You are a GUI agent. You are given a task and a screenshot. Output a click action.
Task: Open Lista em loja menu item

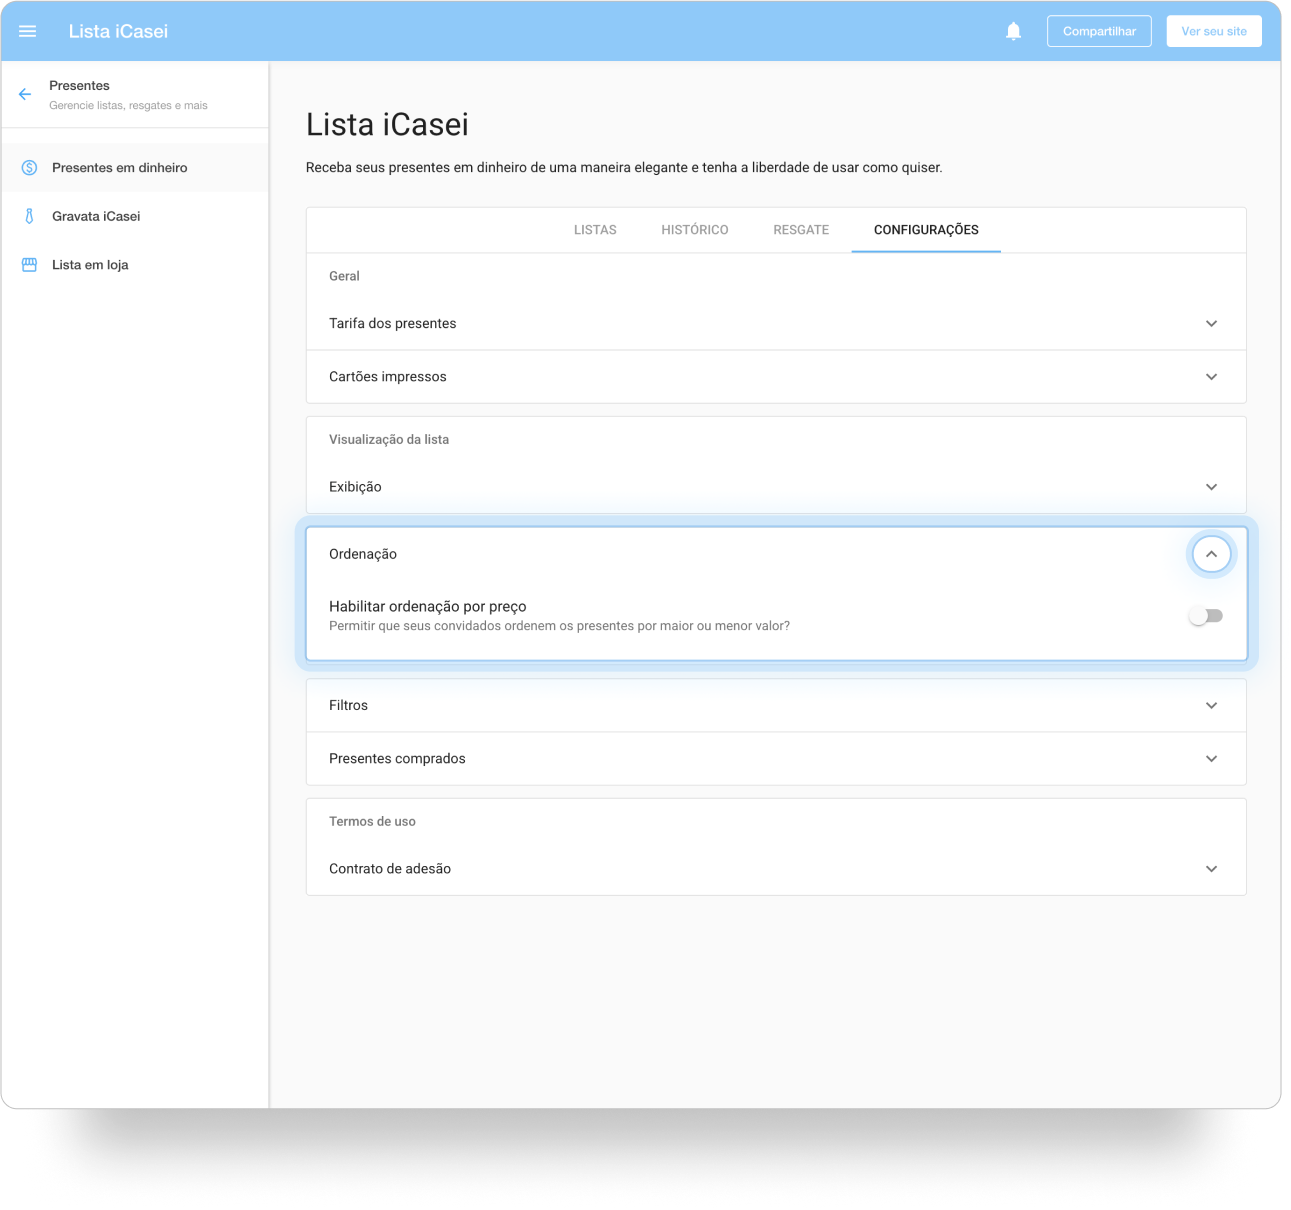click(135, 265)
